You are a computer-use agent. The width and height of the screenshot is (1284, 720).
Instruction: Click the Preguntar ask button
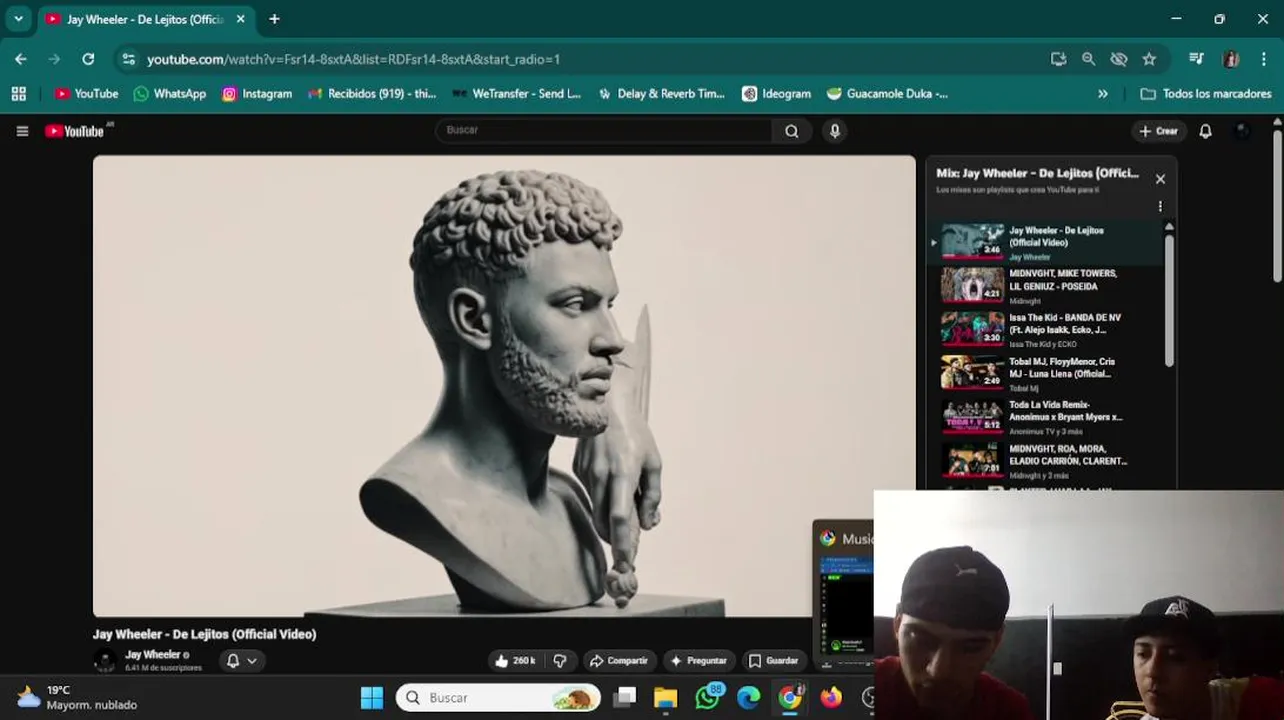tap(699, 660)
